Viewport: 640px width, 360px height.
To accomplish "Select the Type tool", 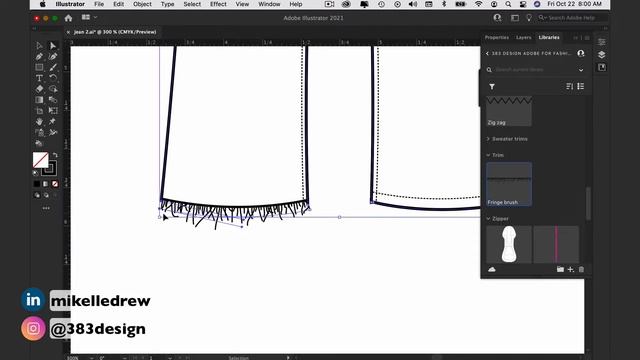I will [x=39, y=78].
